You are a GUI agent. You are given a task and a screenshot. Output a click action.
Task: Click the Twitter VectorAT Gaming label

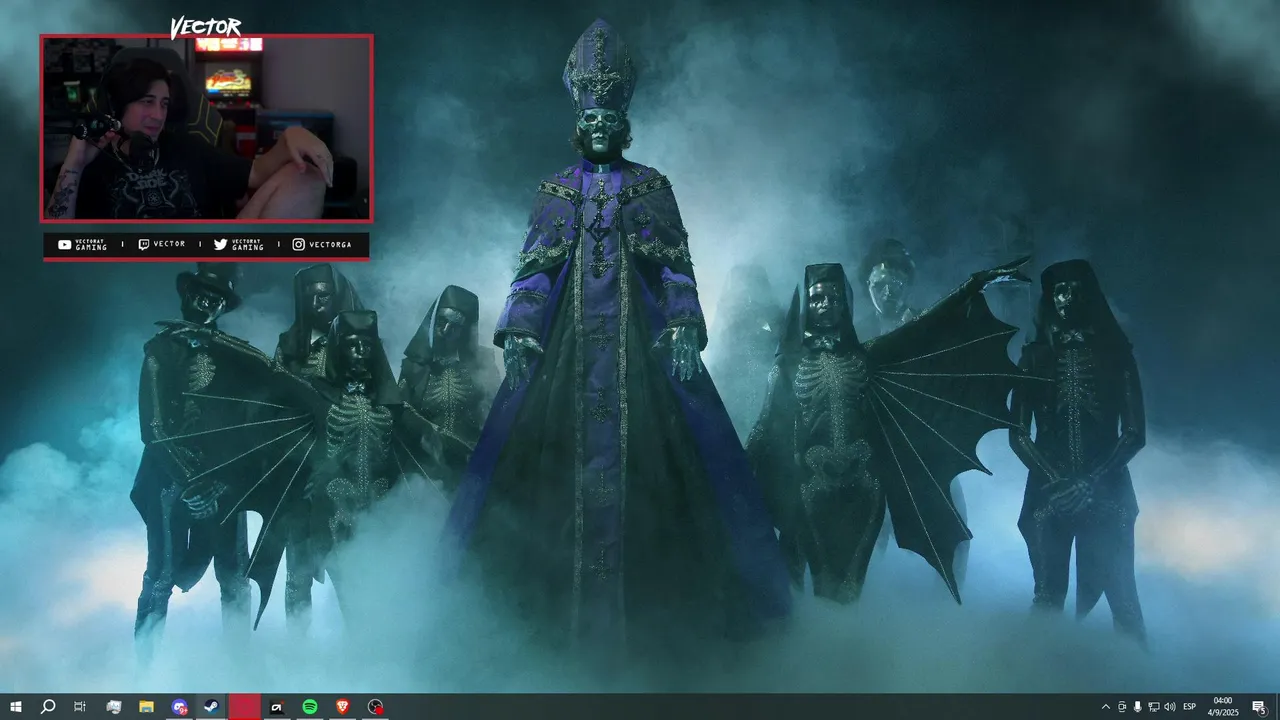[239, 245]
